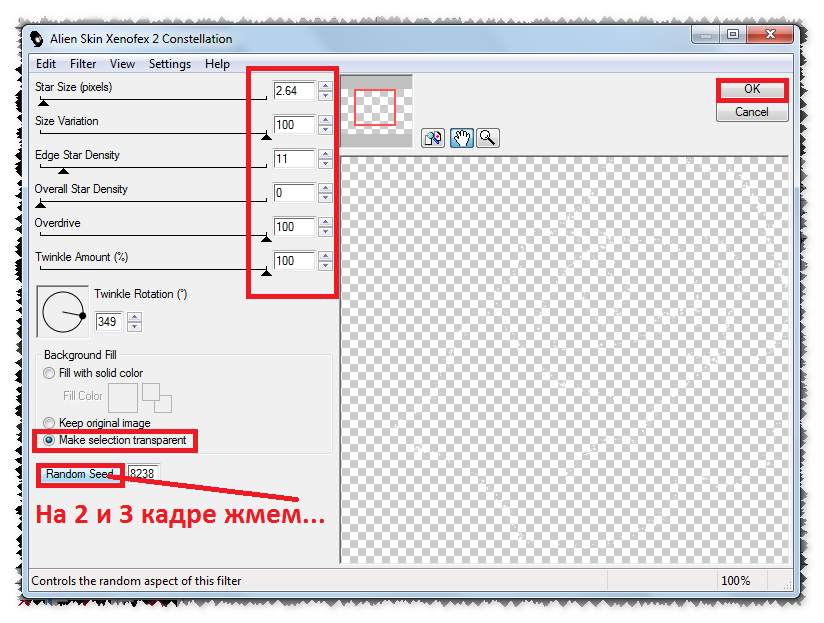Decrease Overall Star Density with down arrow
The height and width of the screenshot is (623, 824).
tap(325, 198)
